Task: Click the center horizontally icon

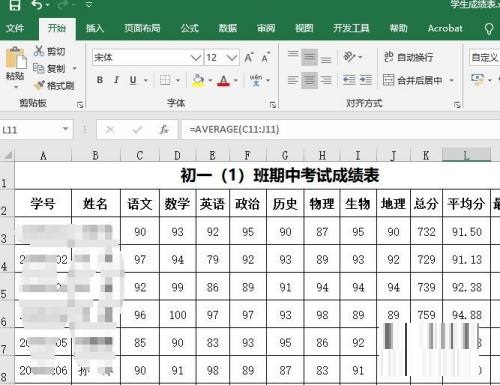Action: [309, 80]
